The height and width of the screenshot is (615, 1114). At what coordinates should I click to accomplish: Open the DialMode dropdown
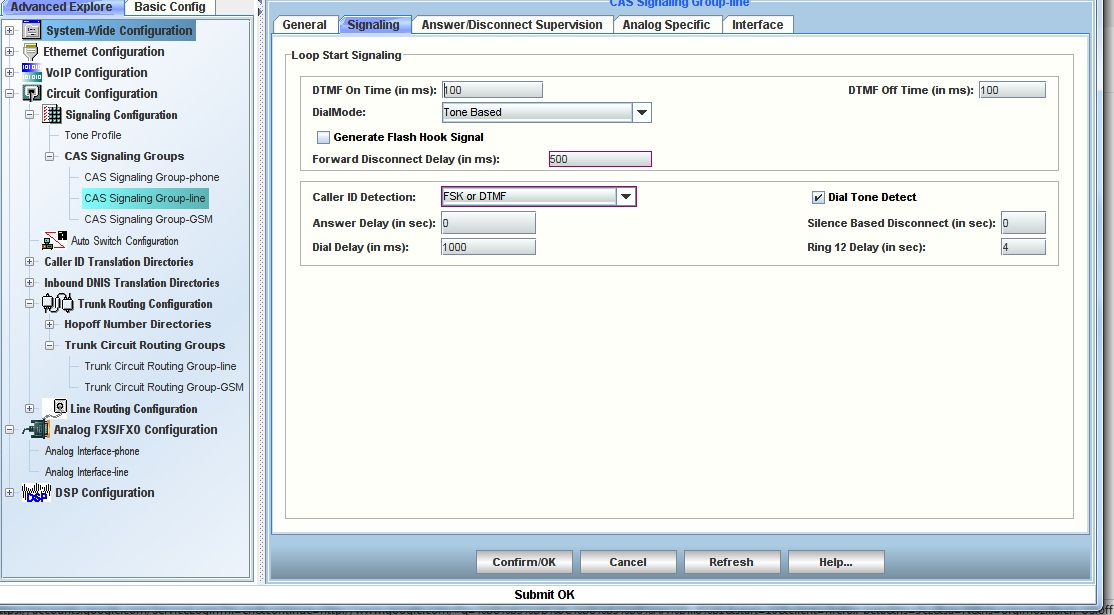coord(641,113)
